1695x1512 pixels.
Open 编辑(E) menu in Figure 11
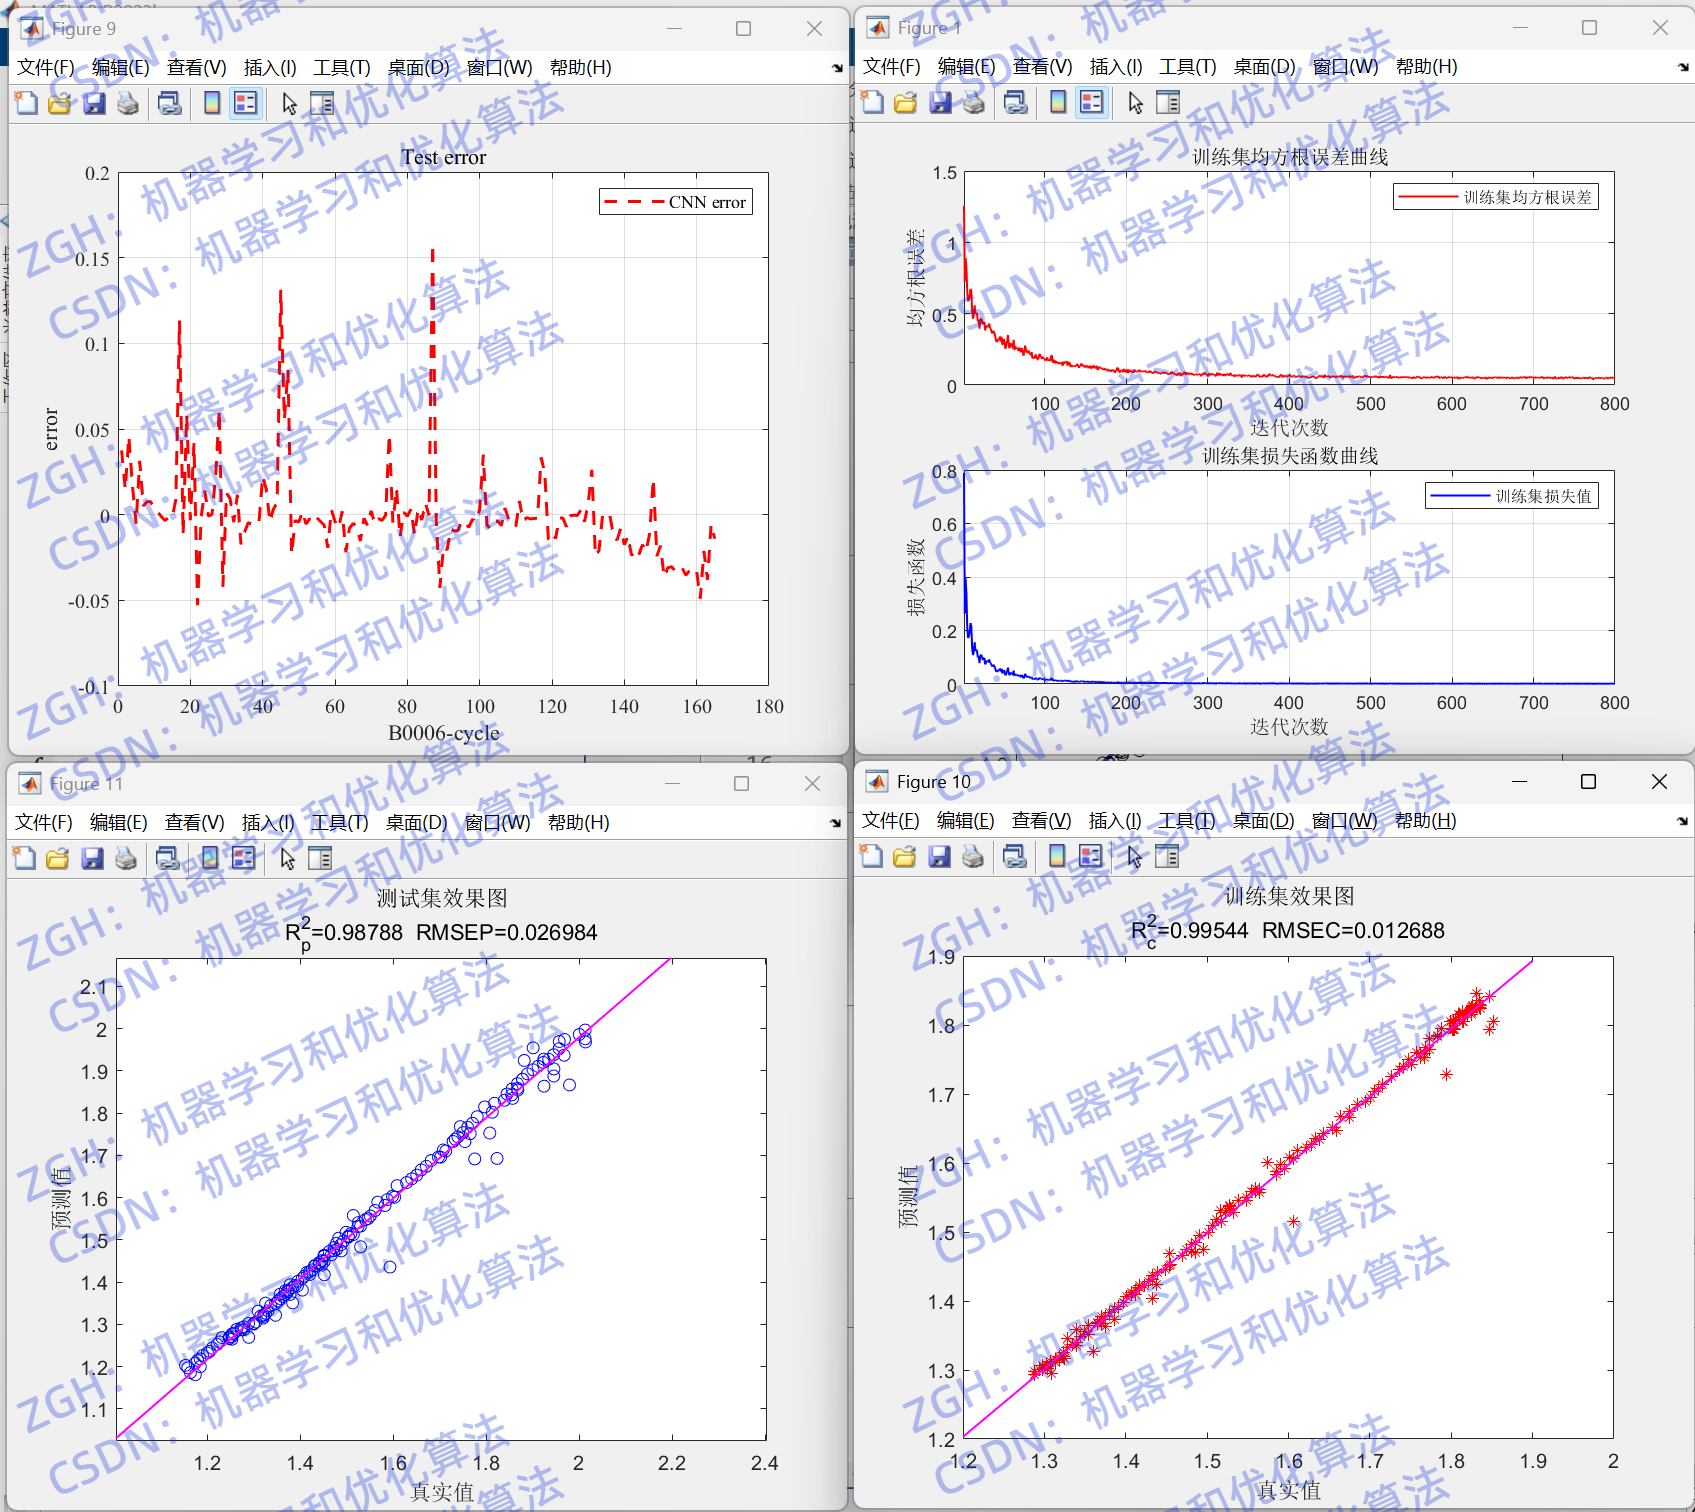pos(119,822)
